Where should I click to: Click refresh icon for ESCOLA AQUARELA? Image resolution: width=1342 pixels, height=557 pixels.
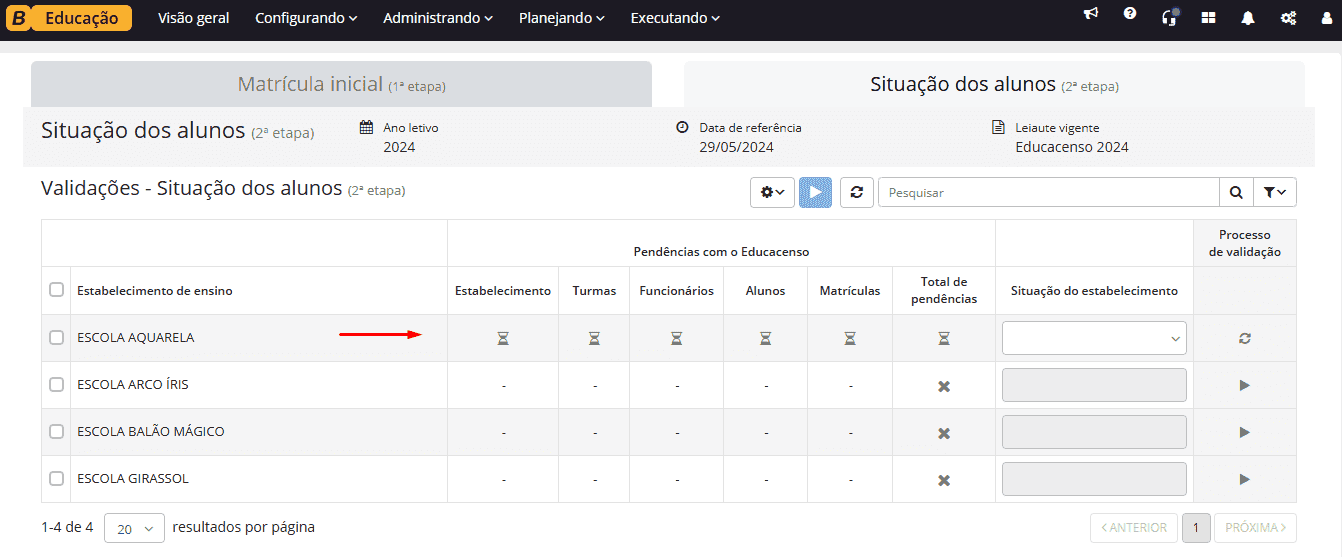[1245, 338]
